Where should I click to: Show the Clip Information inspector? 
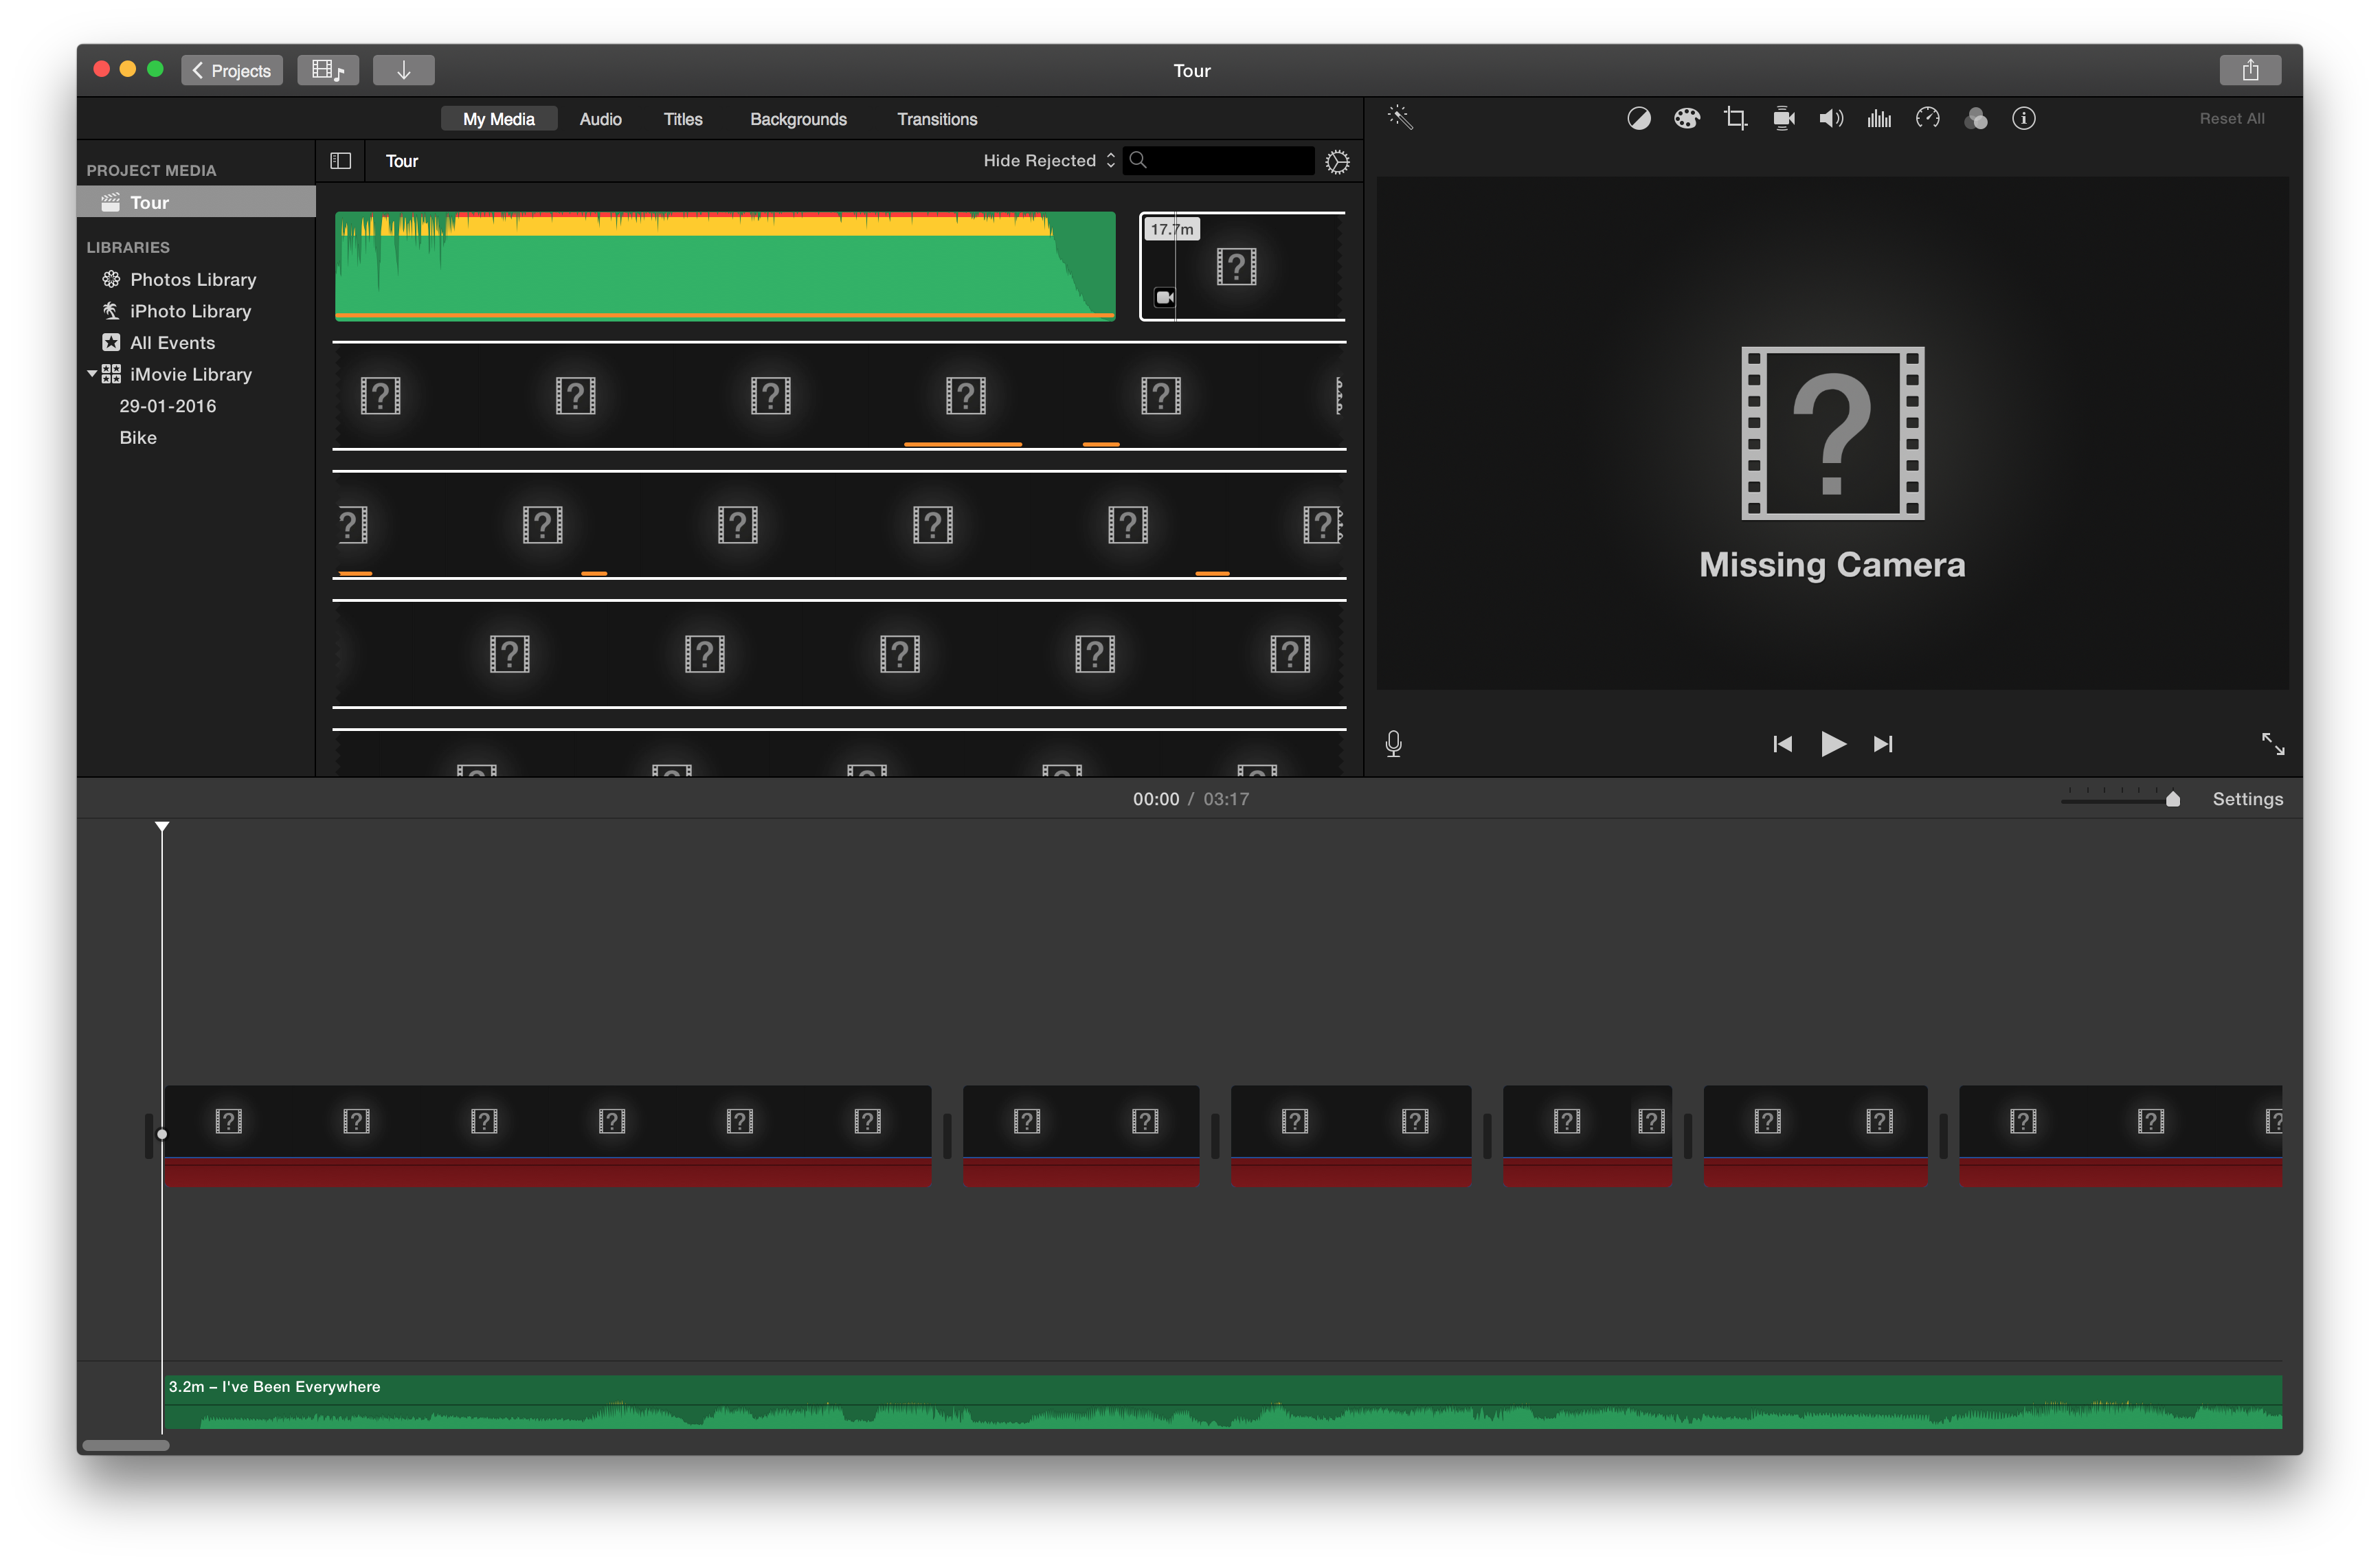click(2023, 118)
